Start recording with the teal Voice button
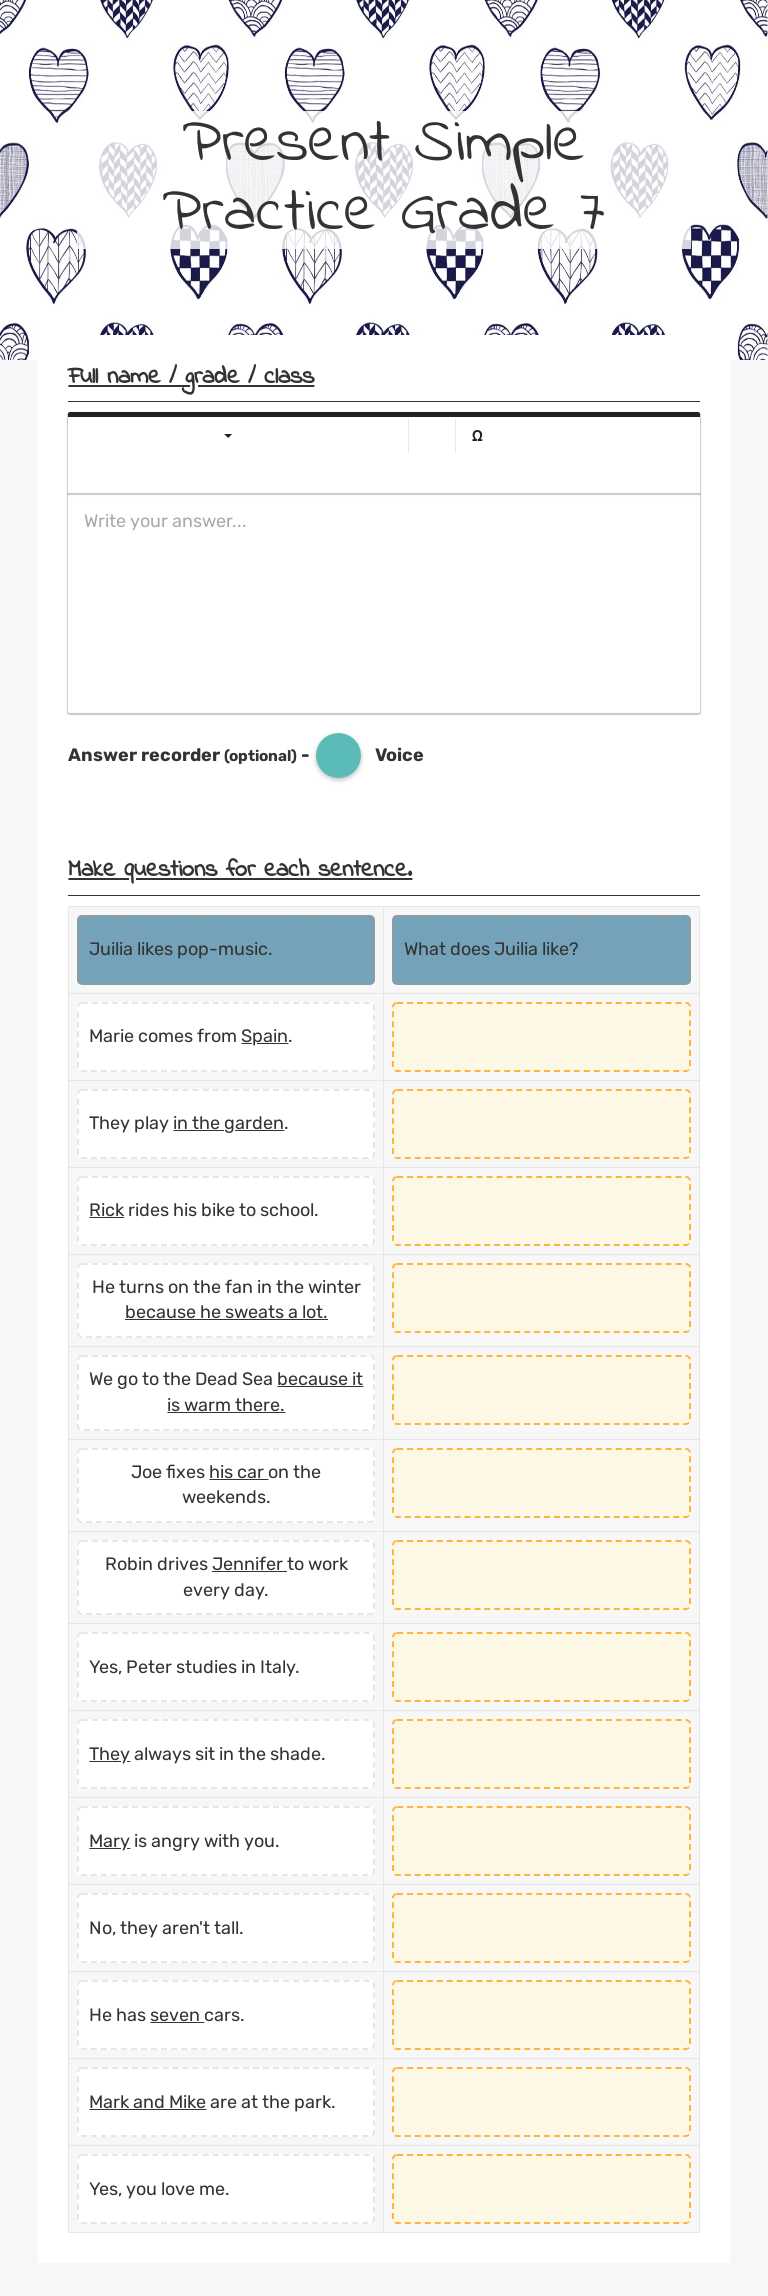Image resolution: width=768 pixels, height=2296 pixels. click(338, 756)
